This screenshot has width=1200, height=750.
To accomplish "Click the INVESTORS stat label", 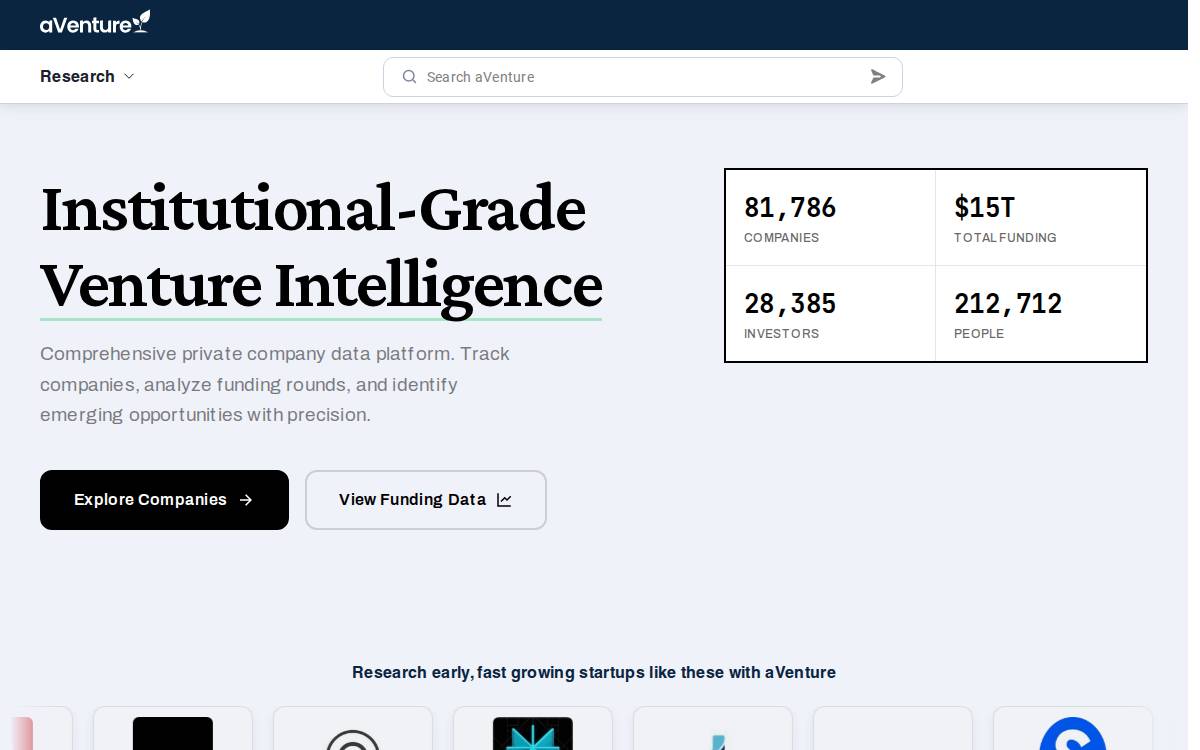I will click(x=781, y=334).
